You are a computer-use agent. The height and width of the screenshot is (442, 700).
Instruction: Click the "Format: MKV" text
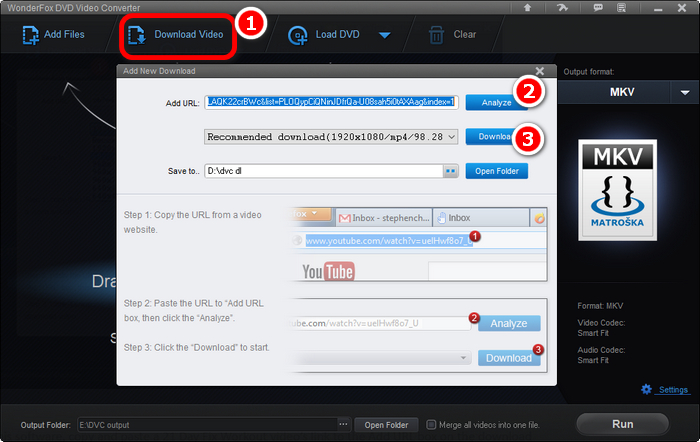600,306
